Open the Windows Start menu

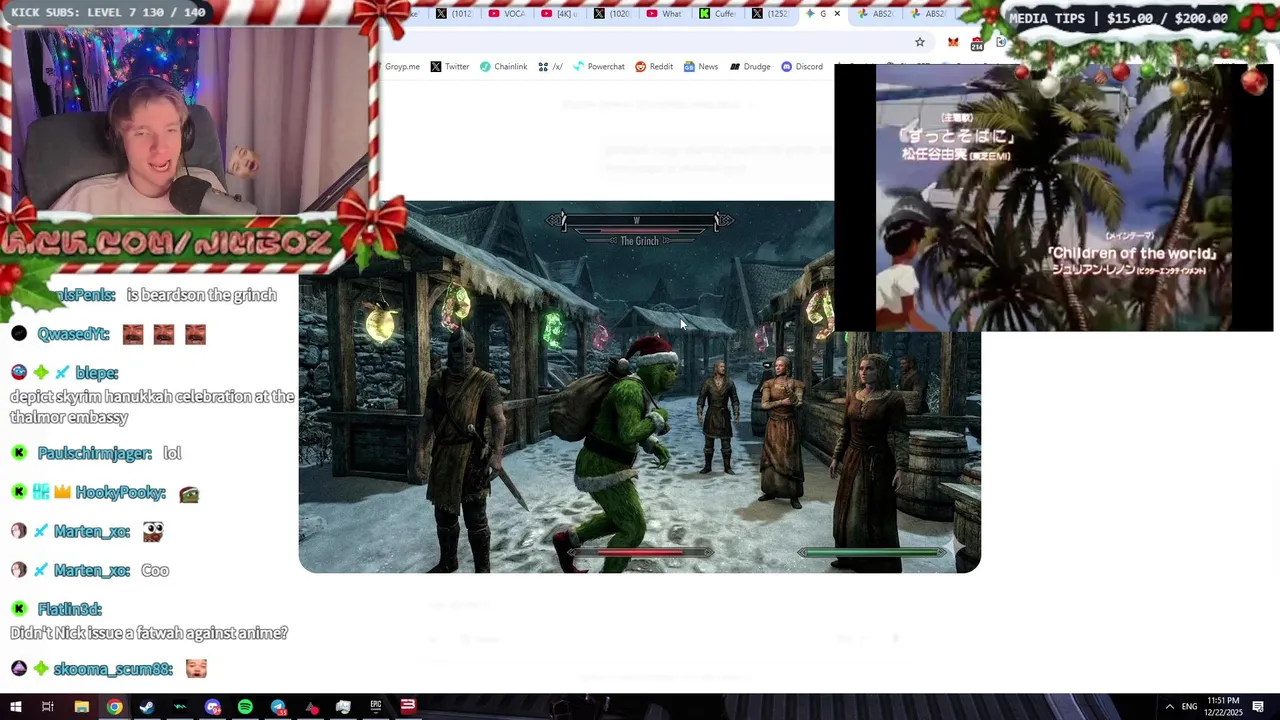click(x=15, y=707)
